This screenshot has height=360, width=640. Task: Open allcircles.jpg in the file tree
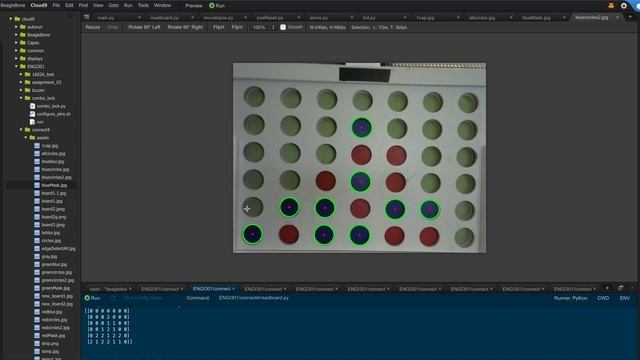coord(53,153)
